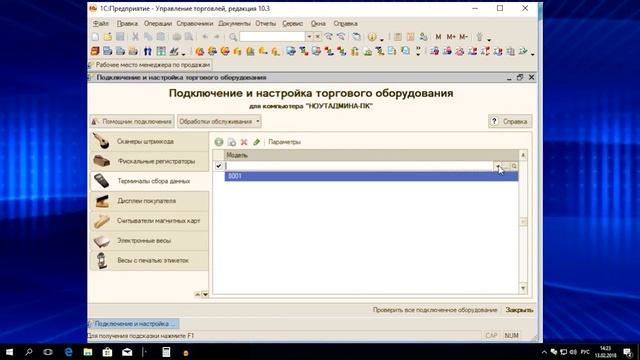Click the Find magnifier toolbar icon
The height and width of the screenshot is (360, 640).
coord(233,37)
